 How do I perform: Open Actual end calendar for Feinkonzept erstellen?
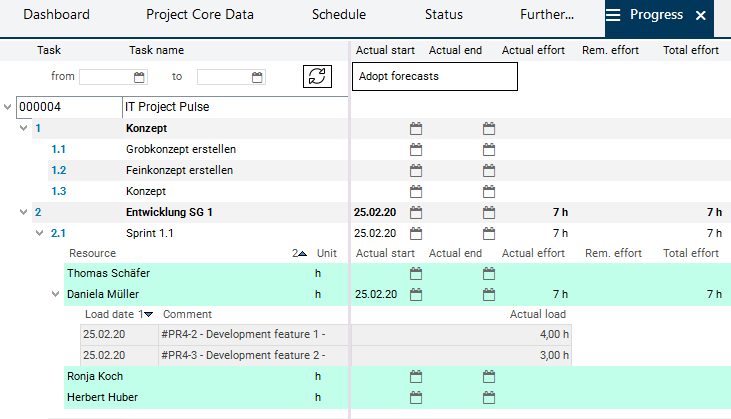489,170
